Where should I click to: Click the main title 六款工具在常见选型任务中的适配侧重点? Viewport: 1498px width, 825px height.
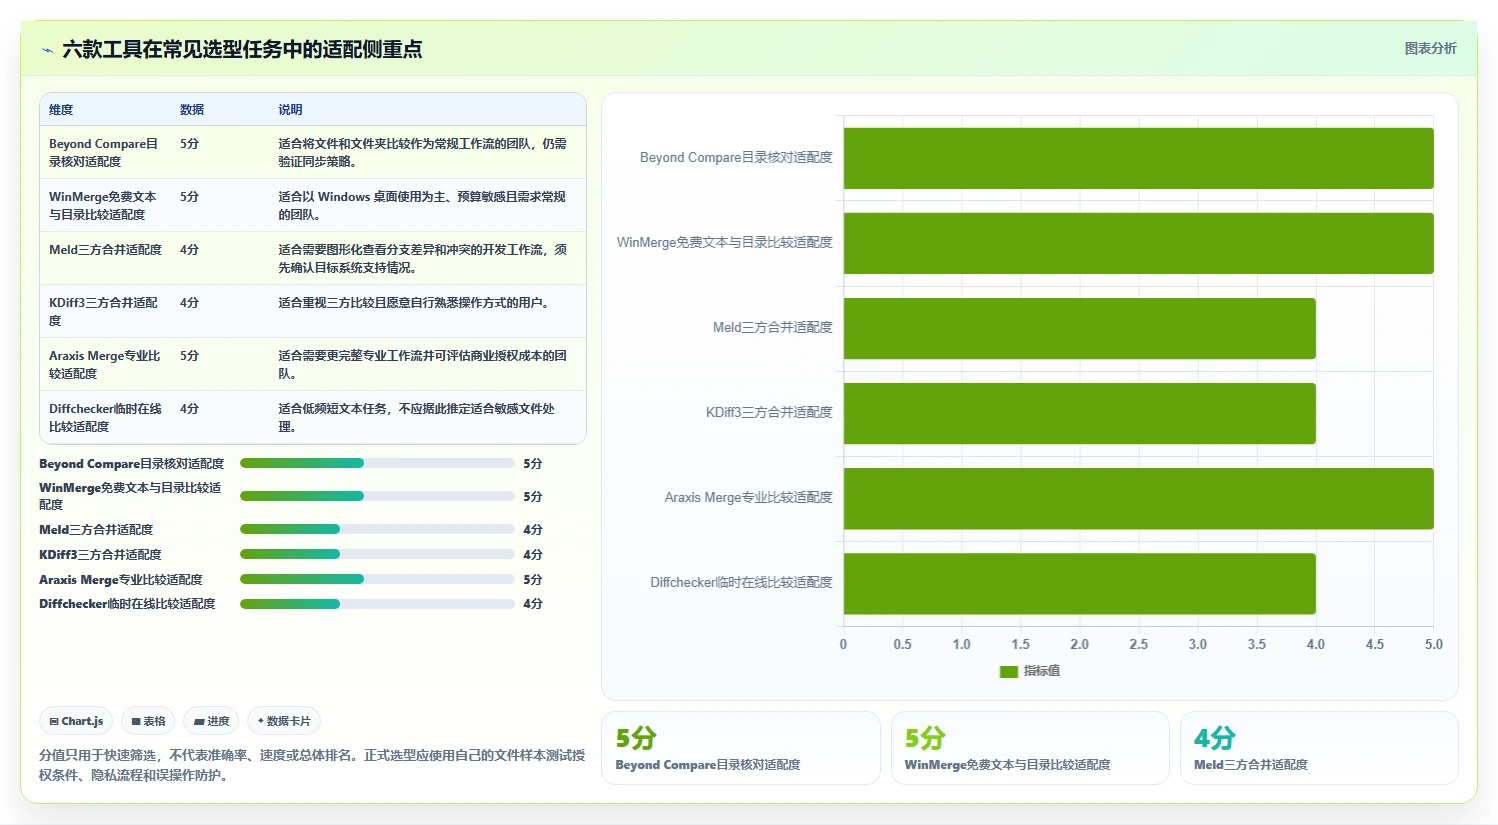click(242, 49)
